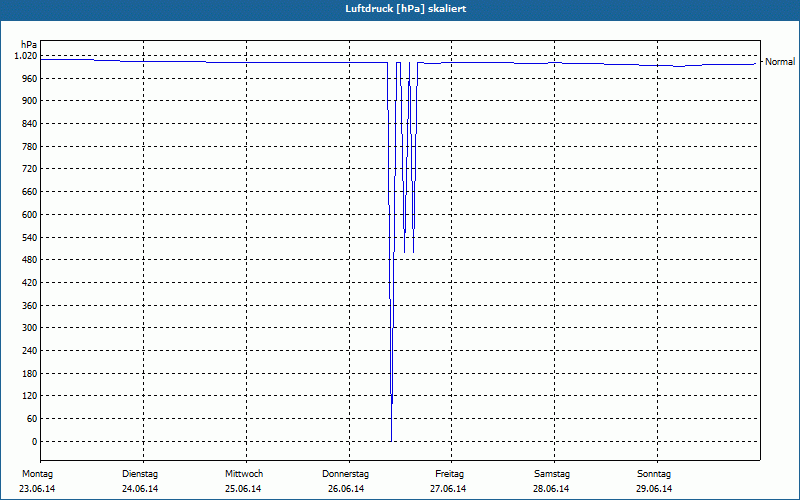Select the 'Sonntag' day label
Screen dimensions: 800x500
pyautogui.click(x=654, y=474)
